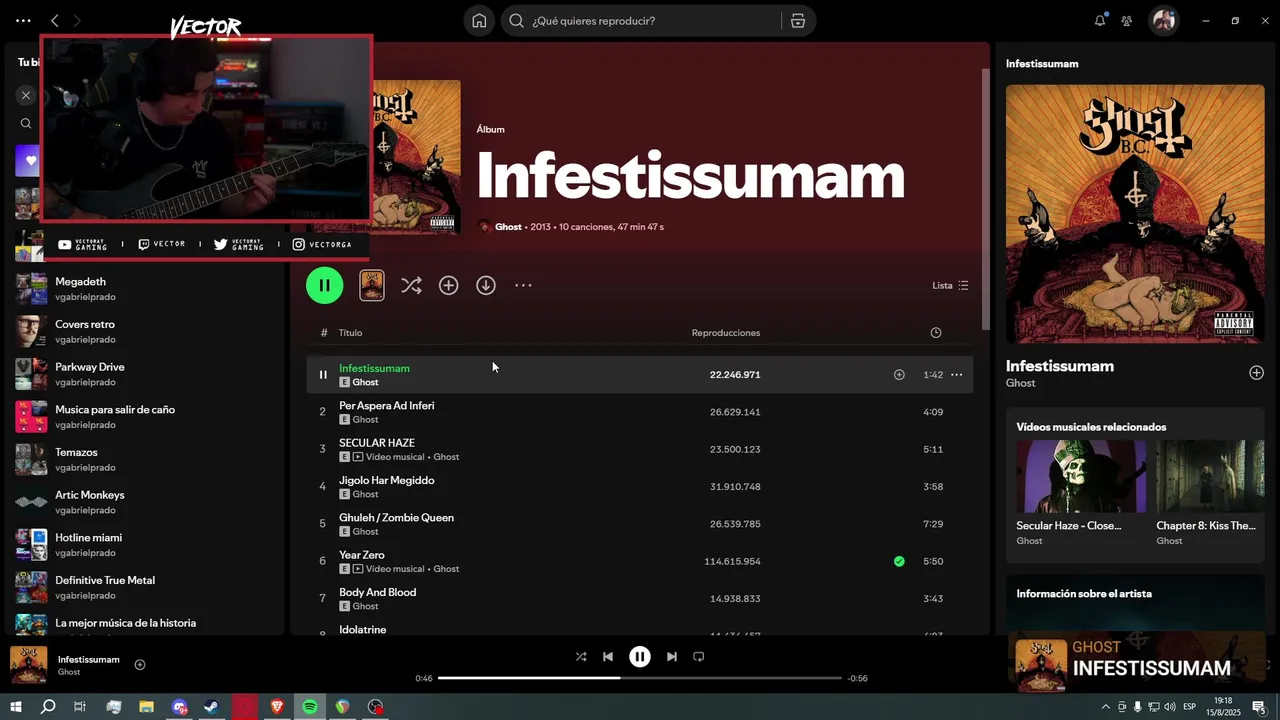This screenshot has width=1280, height=720.
Task: Add album to library plus icon
Action: (448, 285)
